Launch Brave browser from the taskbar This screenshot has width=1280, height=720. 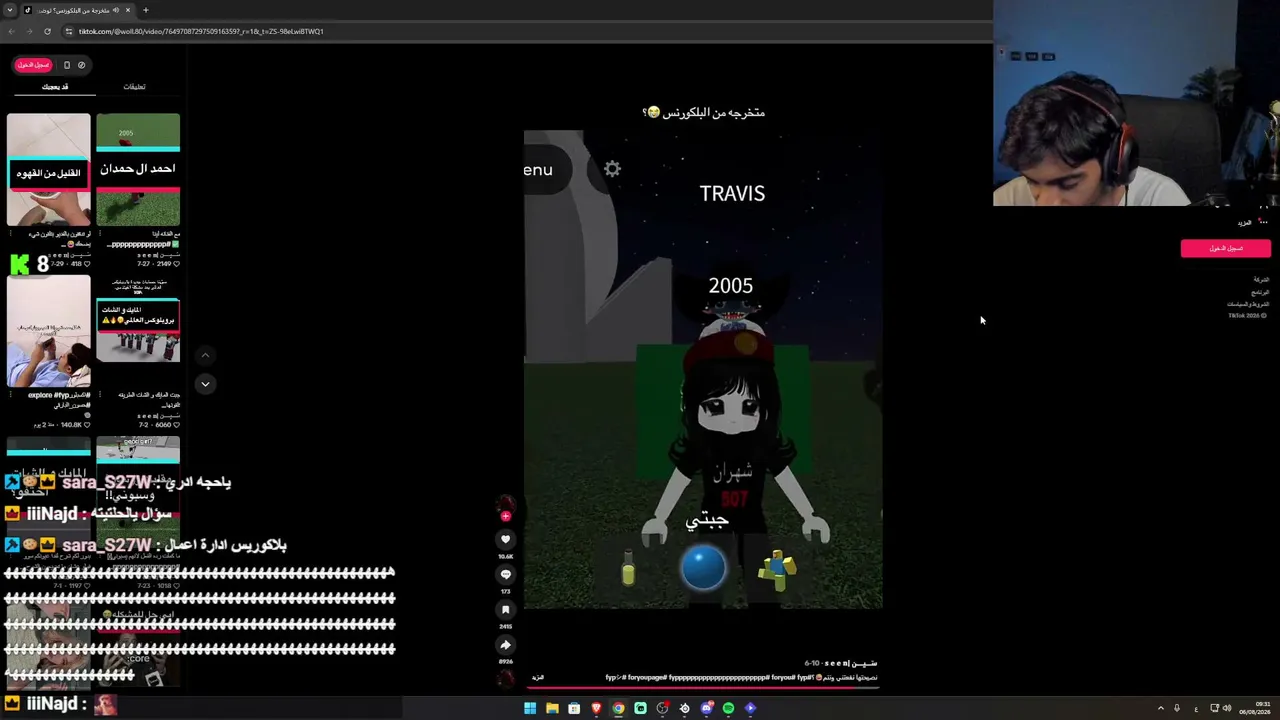coord(596,708)
